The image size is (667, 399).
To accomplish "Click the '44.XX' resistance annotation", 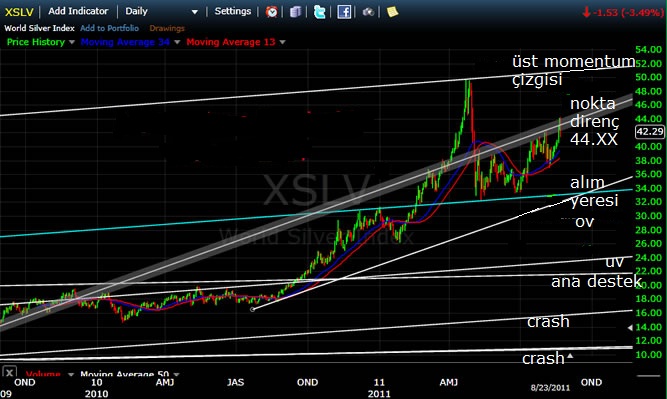I will [593, 139].
